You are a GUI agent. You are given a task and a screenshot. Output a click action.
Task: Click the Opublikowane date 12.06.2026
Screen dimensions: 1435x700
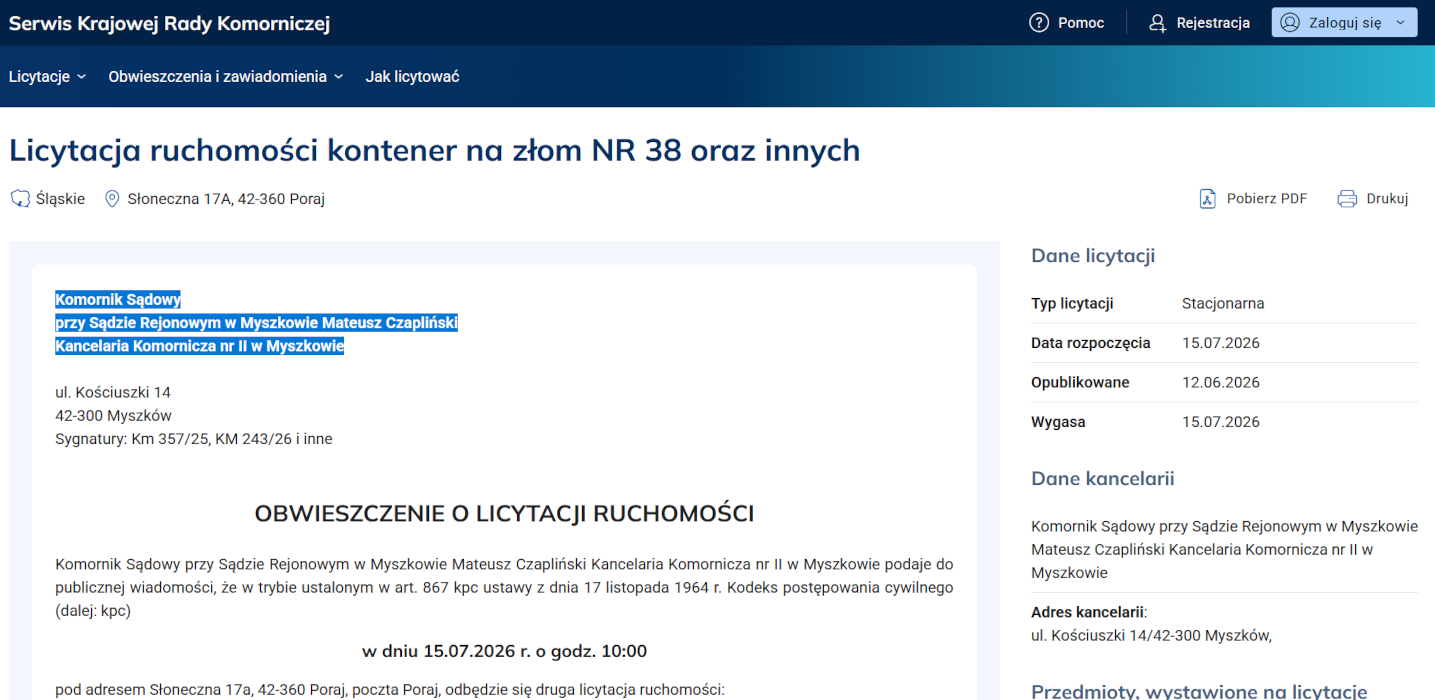1221,382
